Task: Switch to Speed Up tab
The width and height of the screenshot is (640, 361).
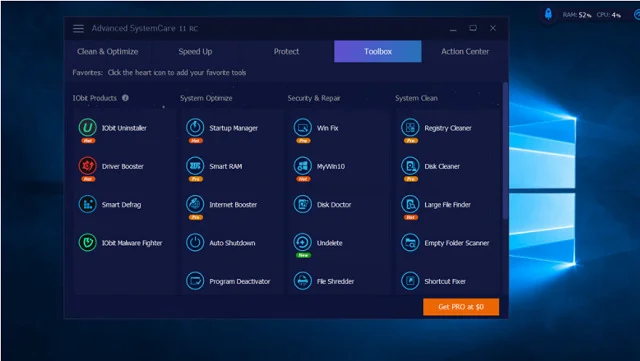Action: tap(195, 51)
